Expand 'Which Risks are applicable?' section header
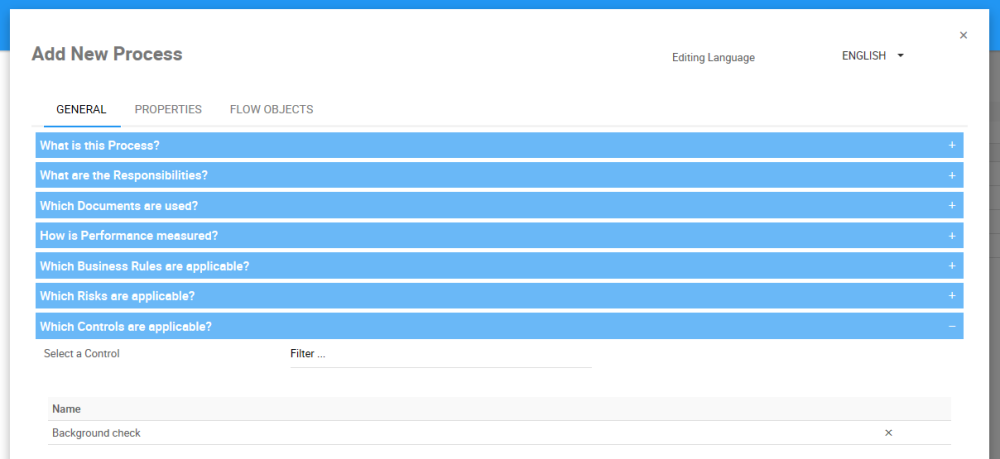Viewport: 1000px width, 459px height. tap(117, 296)
